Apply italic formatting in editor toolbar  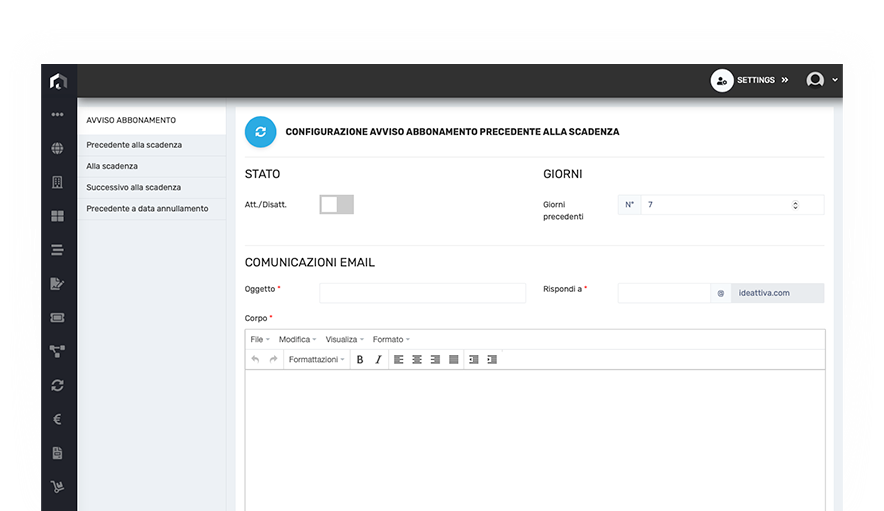tap(378, 359)
